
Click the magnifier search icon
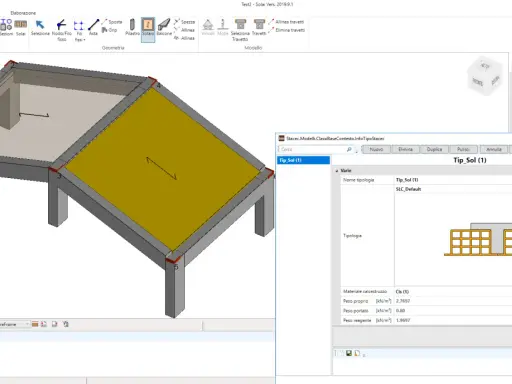[349, 149]
